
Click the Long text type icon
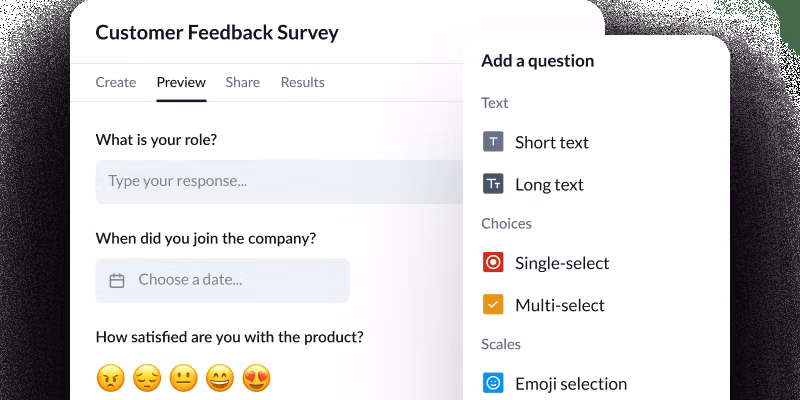[x=493, y=184]
